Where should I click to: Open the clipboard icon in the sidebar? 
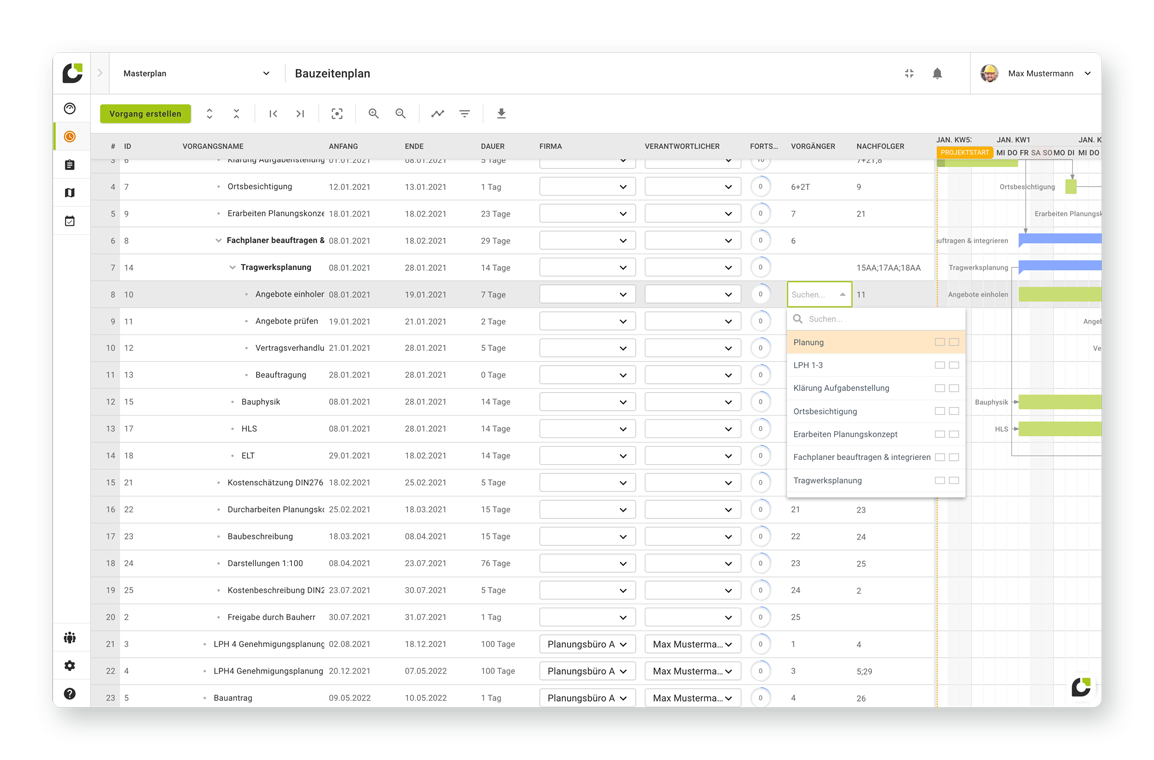coord(70,165)
